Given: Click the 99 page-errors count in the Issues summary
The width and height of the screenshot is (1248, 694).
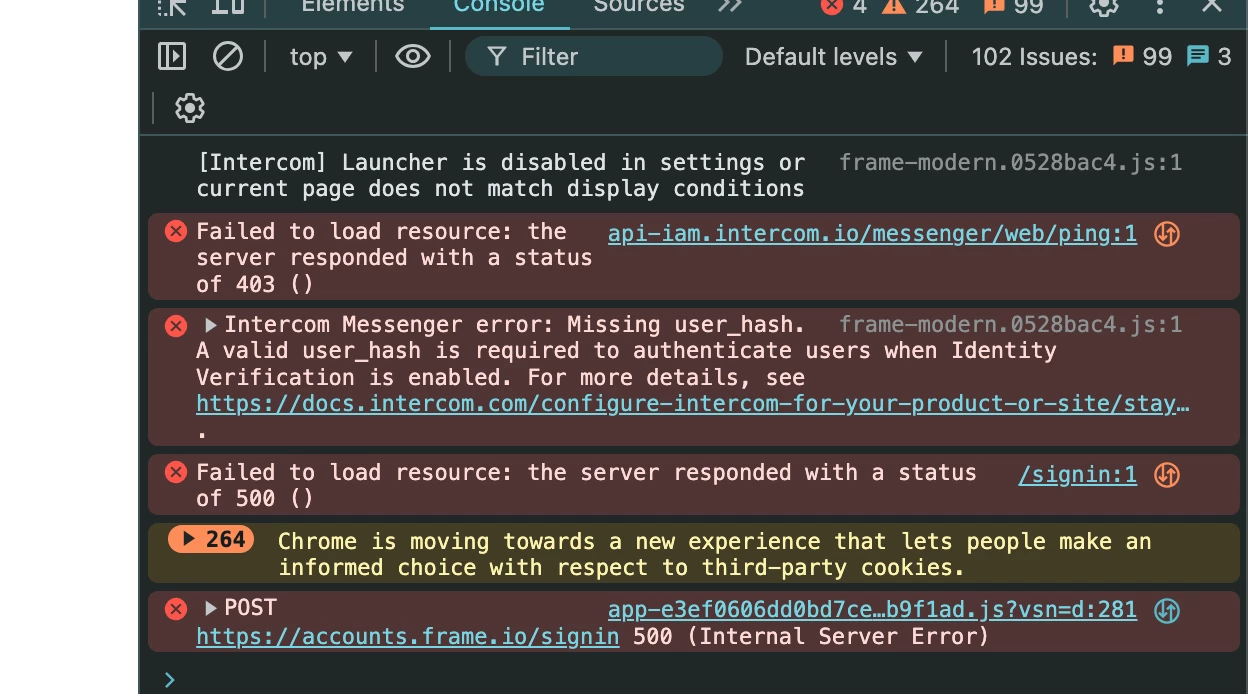Looking at the screenshot, I should pos(1142,57).
